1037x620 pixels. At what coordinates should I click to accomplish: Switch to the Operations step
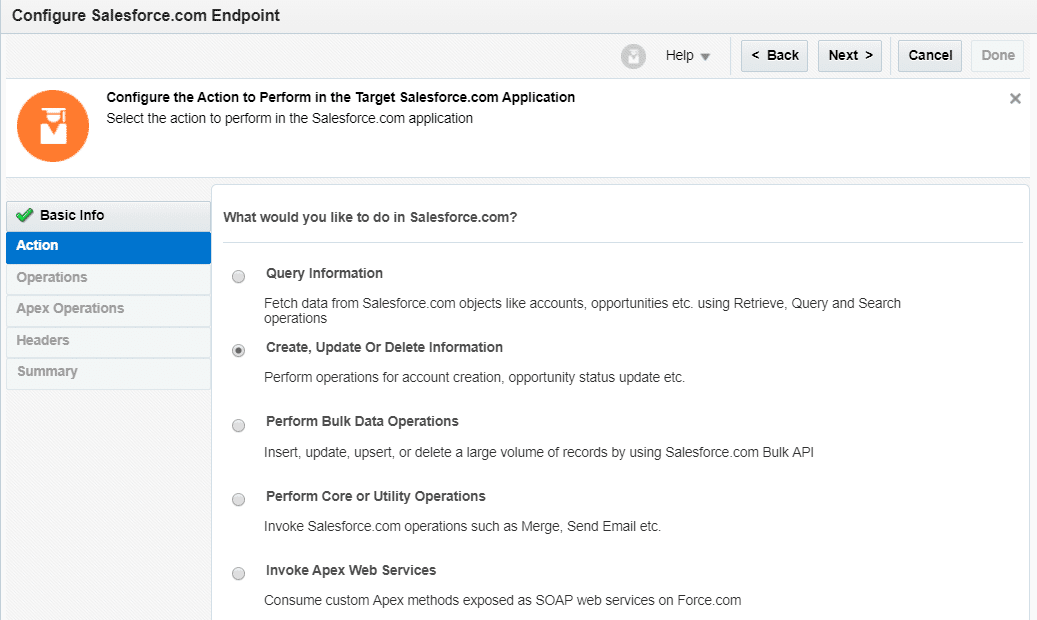pyautogui.click(x=108, y=279)
